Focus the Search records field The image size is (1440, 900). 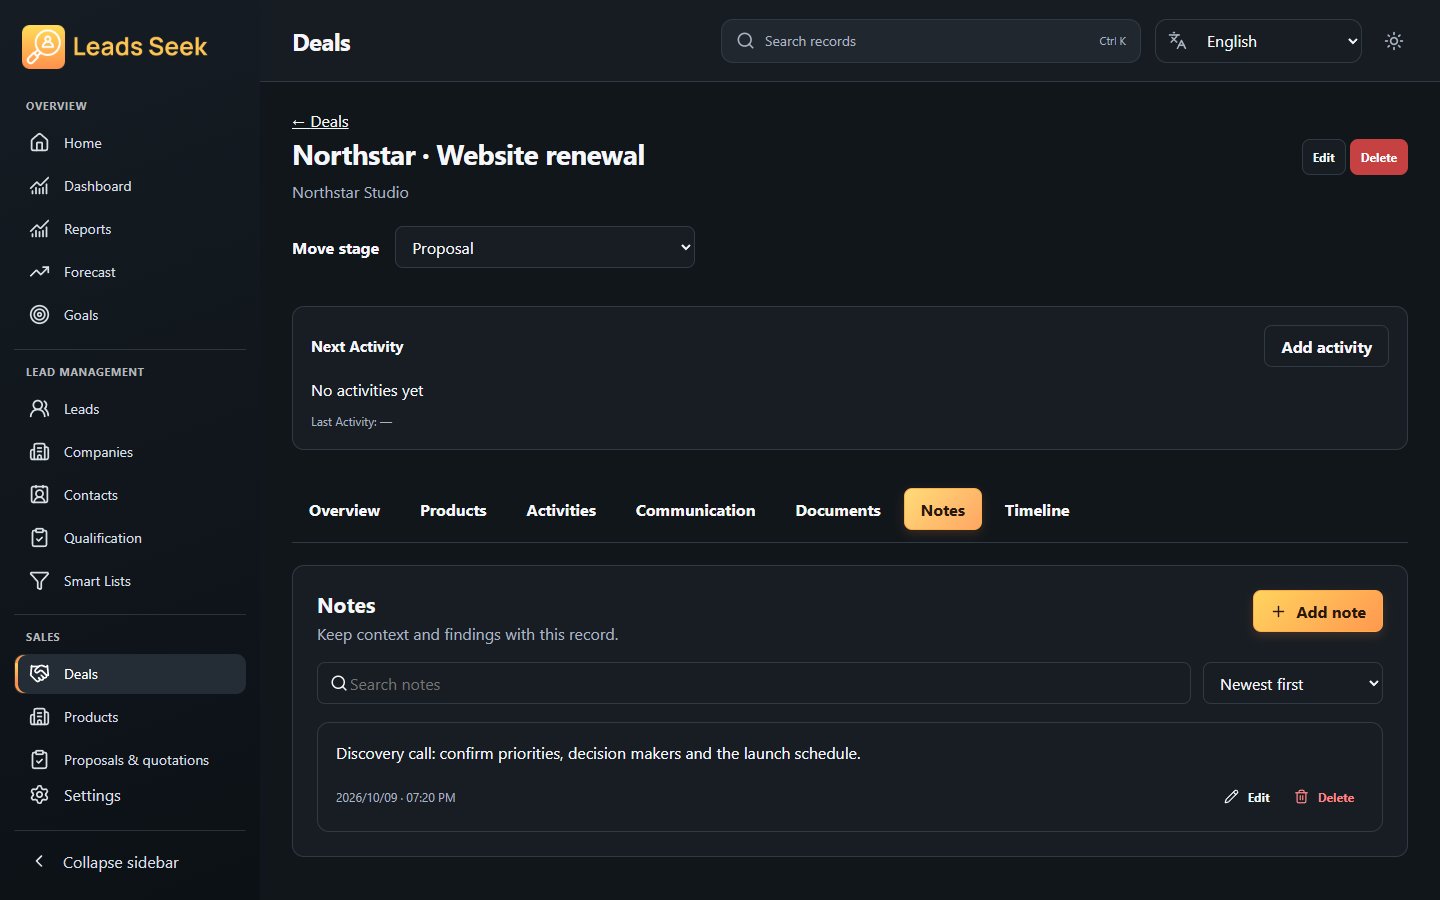[930, 41]
